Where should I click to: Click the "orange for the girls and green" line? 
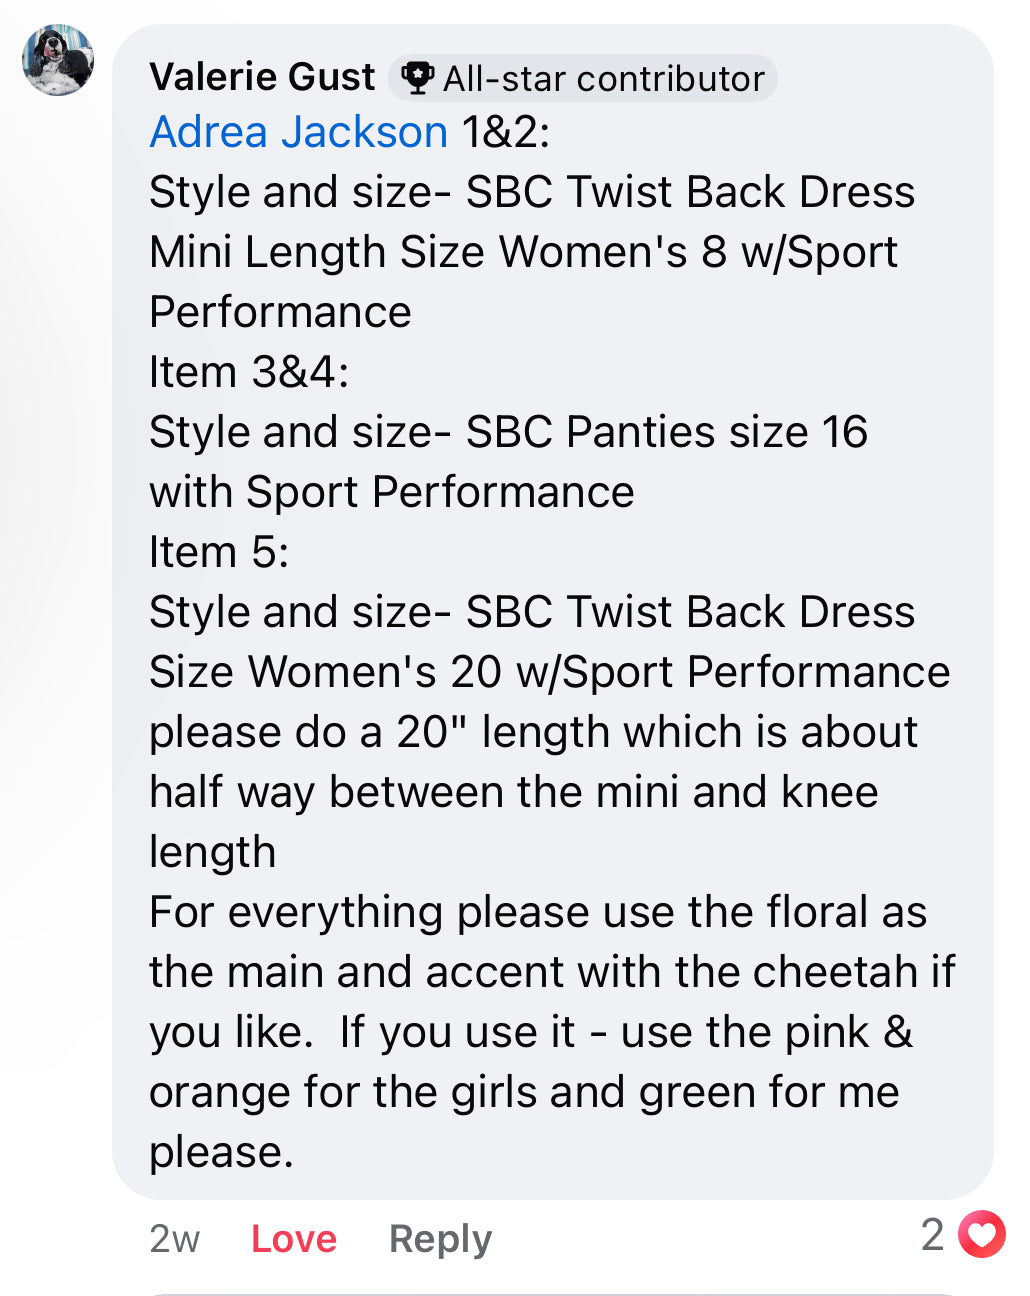tap(524, 1092)
